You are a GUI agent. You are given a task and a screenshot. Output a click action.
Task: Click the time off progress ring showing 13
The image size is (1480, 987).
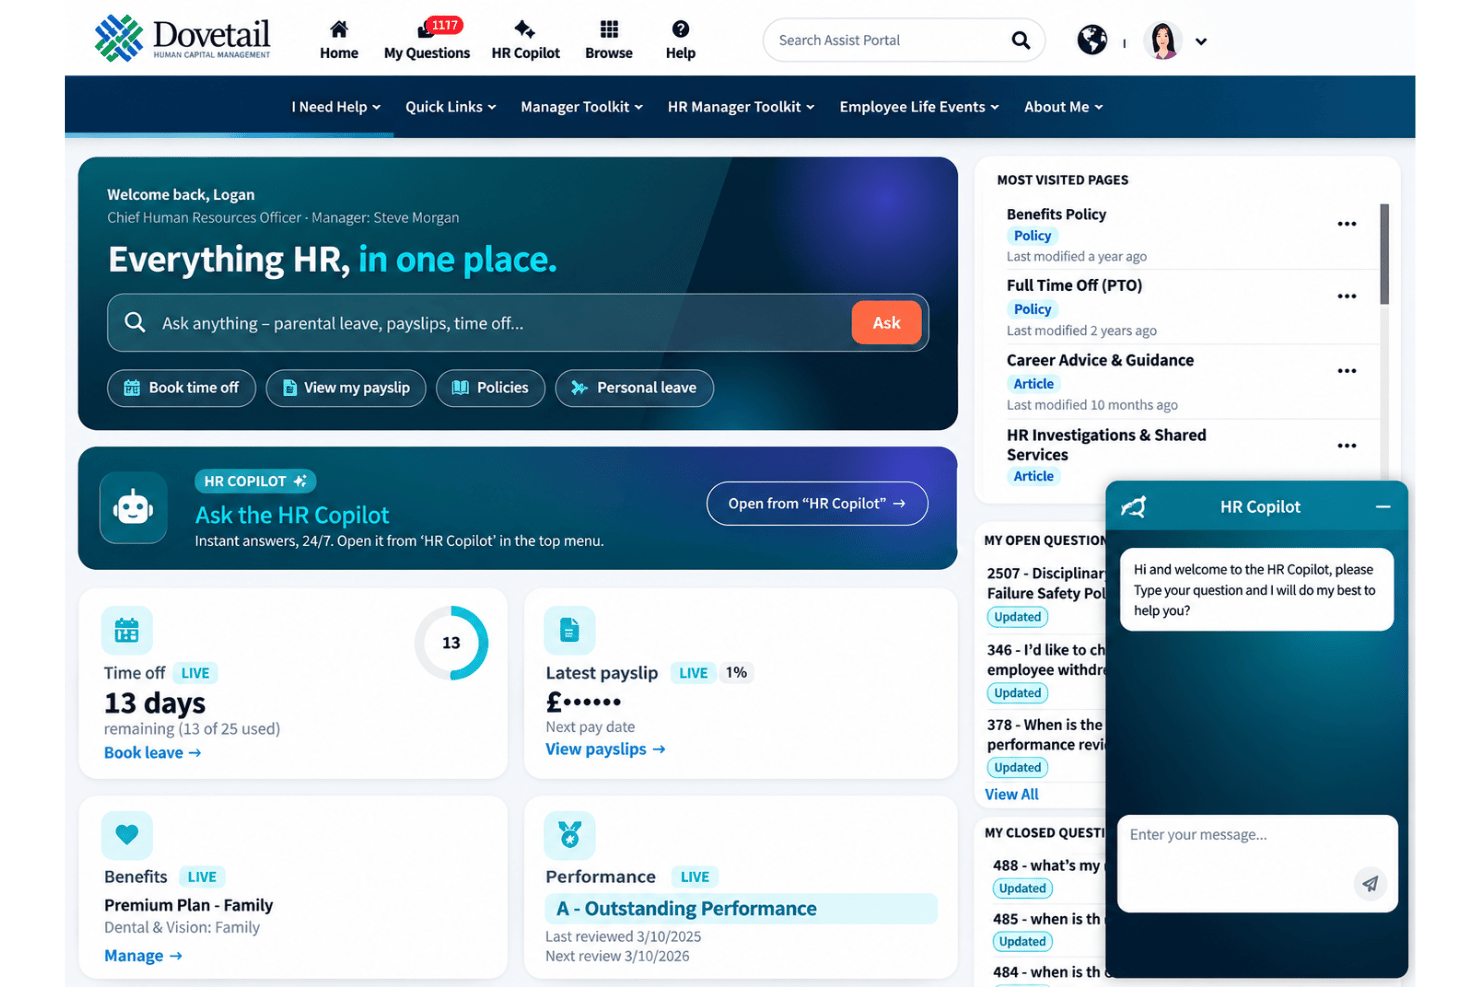pyautogui.click(x=451, y=643)
